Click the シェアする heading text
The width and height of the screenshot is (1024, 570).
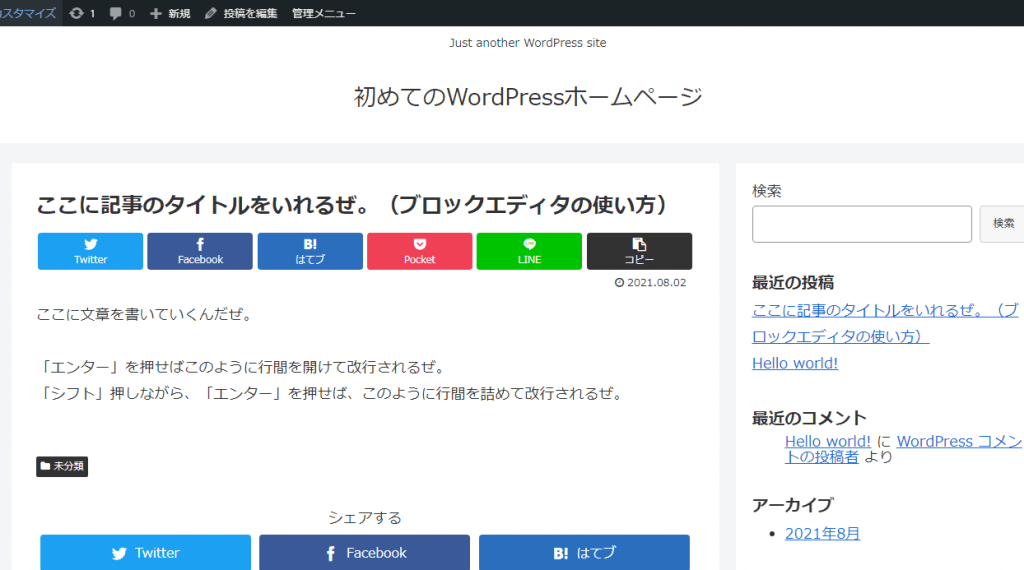[364, 518]
